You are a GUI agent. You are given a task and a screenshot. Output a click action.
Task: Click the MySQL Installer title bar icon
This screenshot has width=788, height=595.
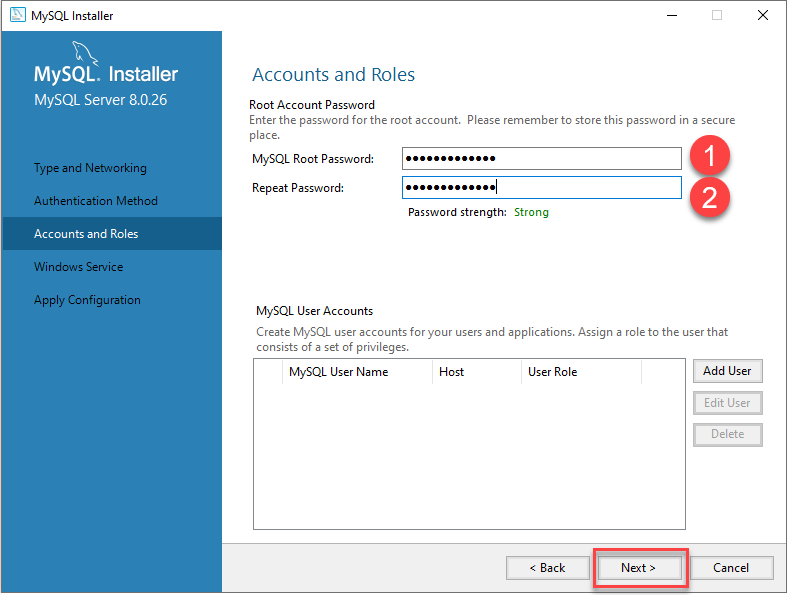click(17, 15)
